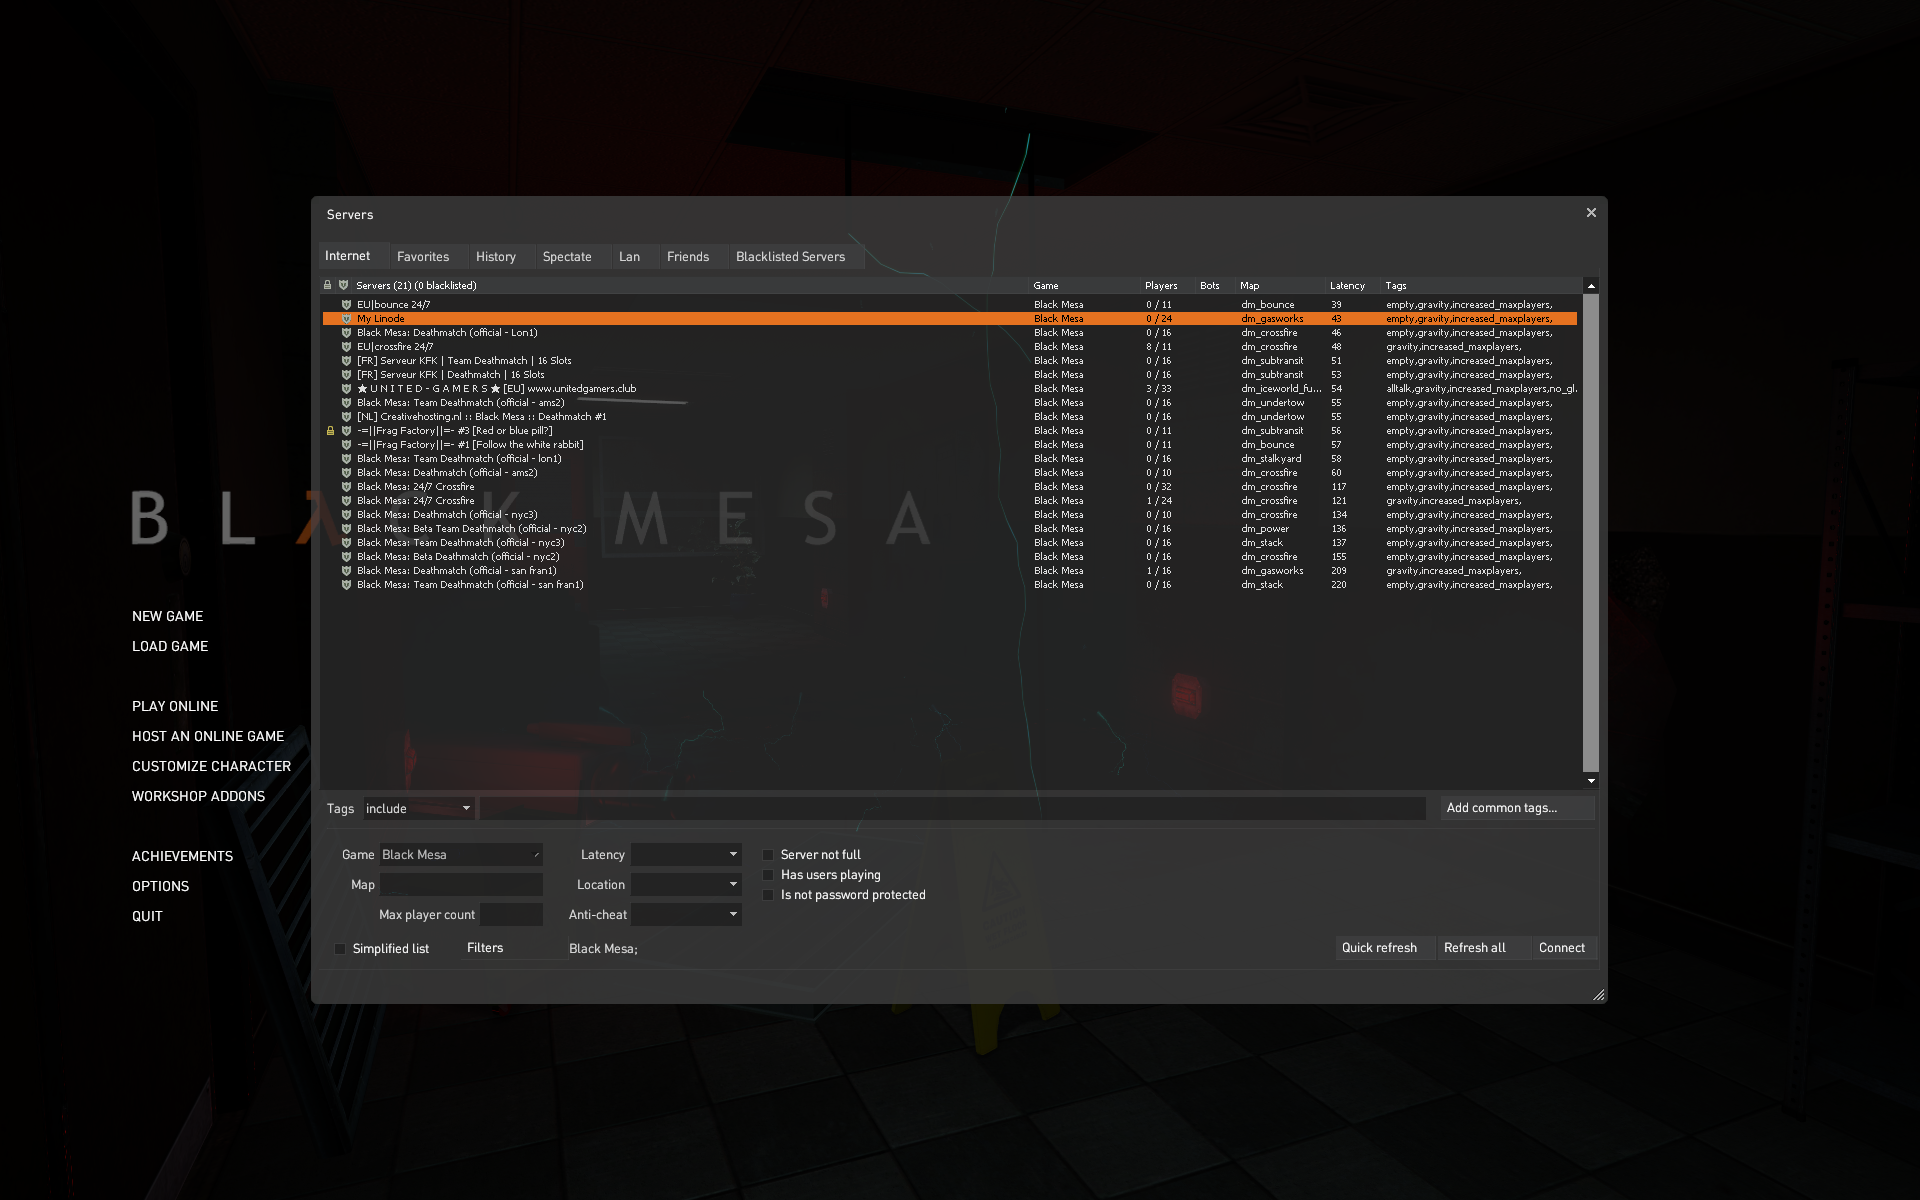This screenshot has height=1200, width=1920.
Task: Open the Blacklisted Servers tab
Action: pos(790,257)
